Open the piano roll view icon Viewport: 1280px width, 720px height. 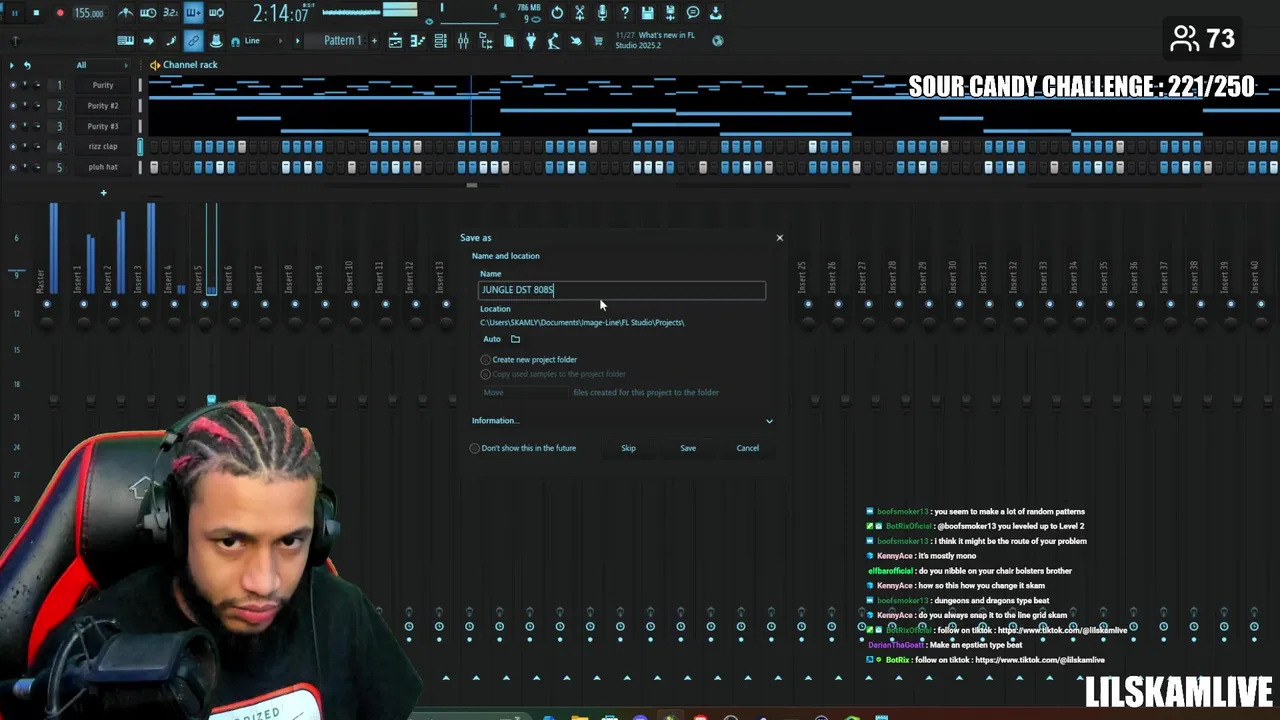click(417, 41)
